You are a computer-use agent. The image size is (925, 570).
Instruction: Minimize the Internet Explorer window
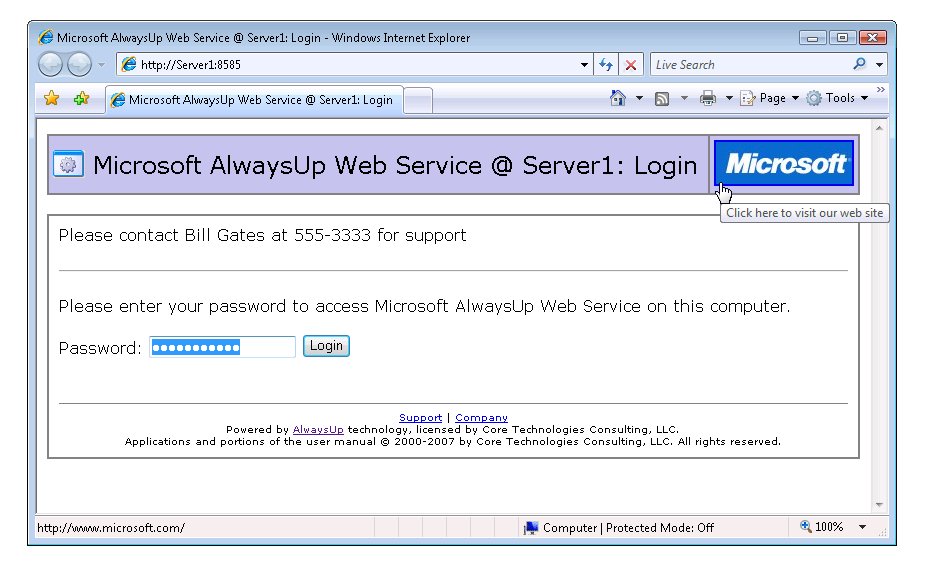812,38
